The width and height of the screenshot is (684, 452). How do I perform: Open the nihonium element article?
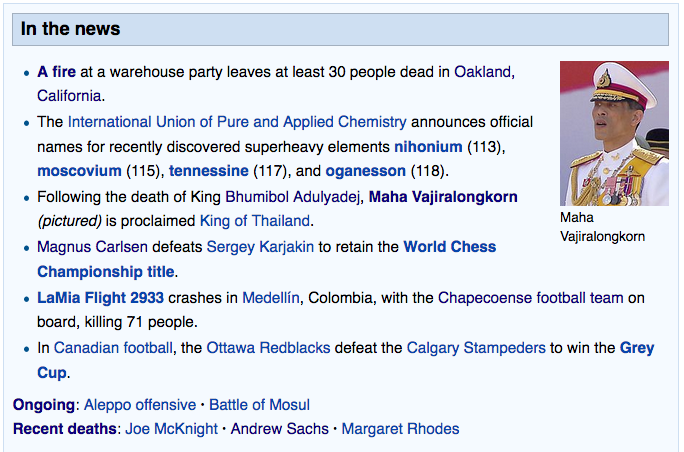[x=428, y=147]
